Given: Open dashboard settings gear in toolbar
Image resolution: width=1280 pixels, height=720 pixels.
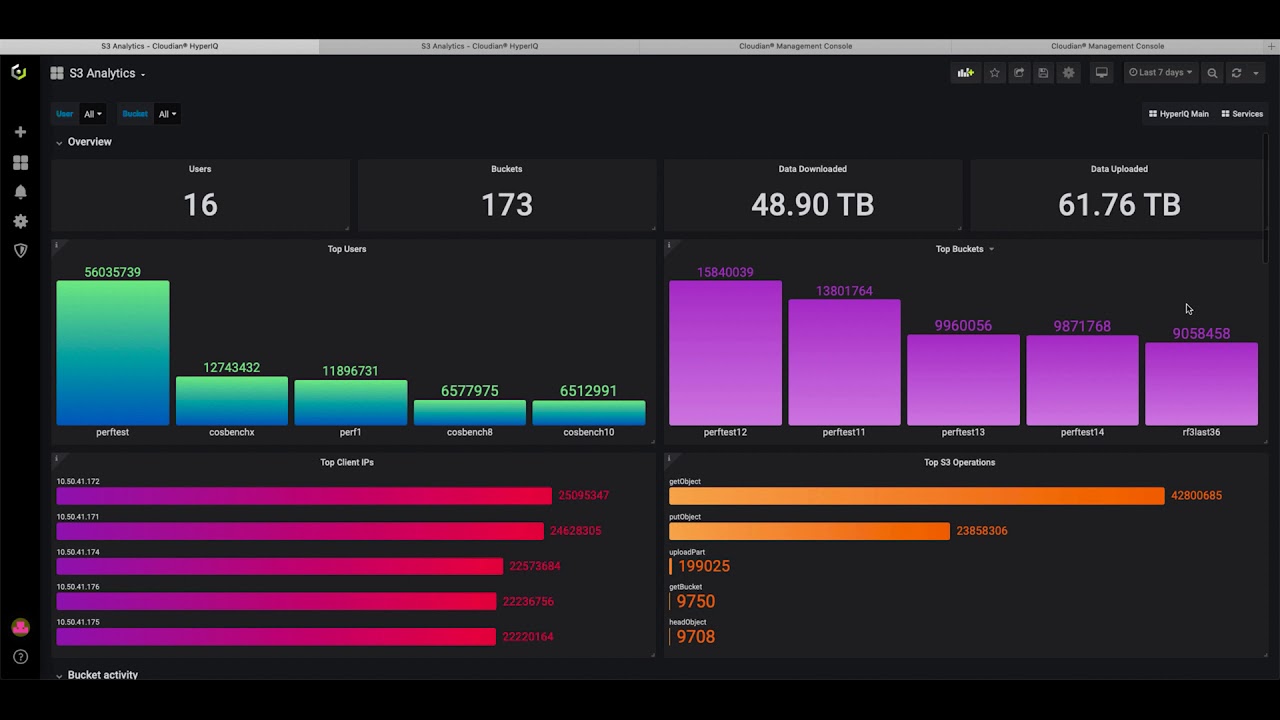Looking at the screenshot, I should click(x=1068, y=73).
